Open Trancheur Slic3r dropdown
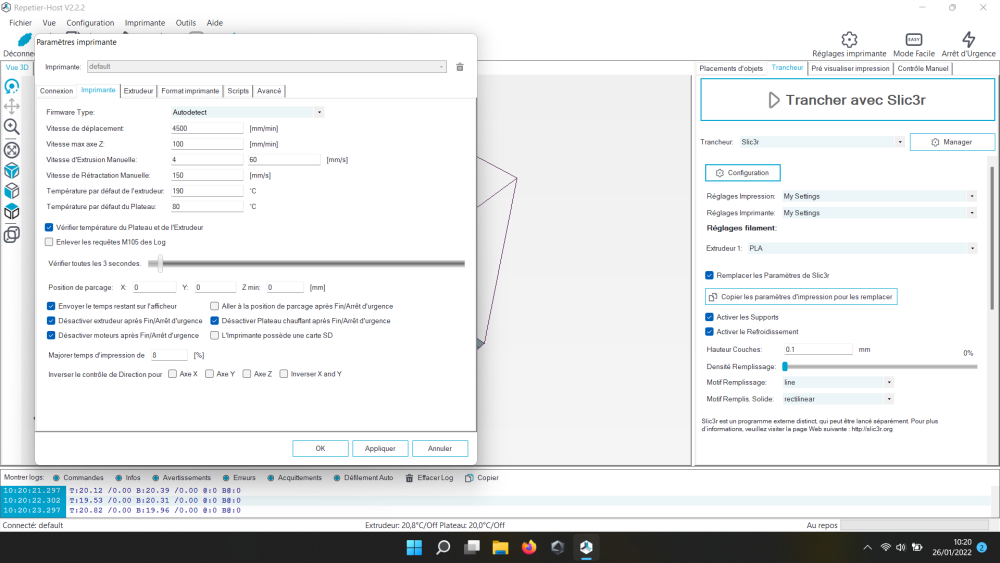Image resolution: width=1000 pixels, height=563 pixels. click(x=821, y=142)
